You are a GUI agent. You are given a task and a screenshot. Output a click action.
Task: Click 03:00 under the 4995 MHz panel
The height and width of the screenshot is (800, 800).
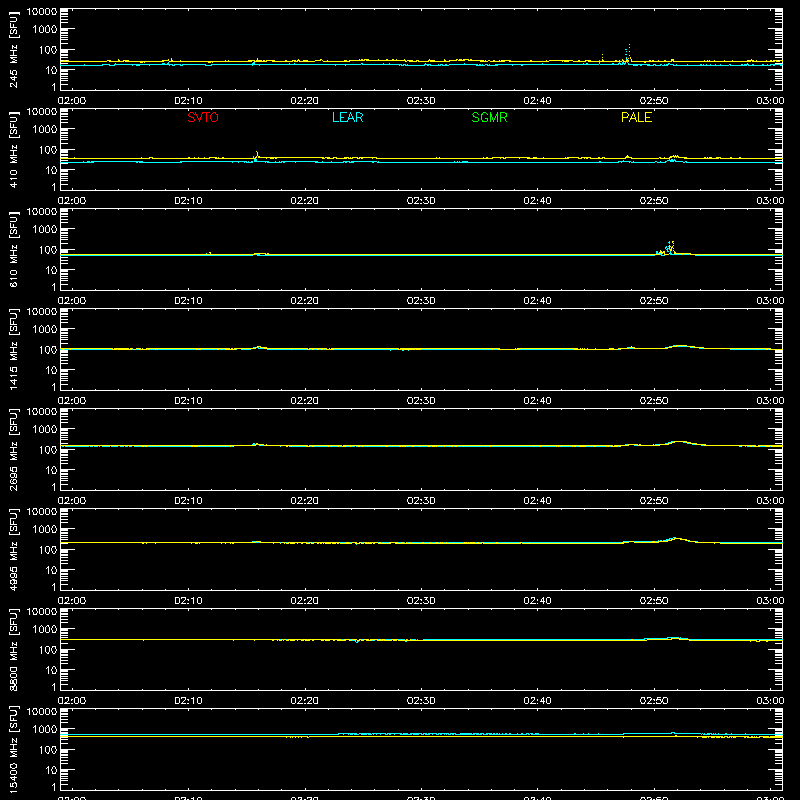click(x=770, y=601)
